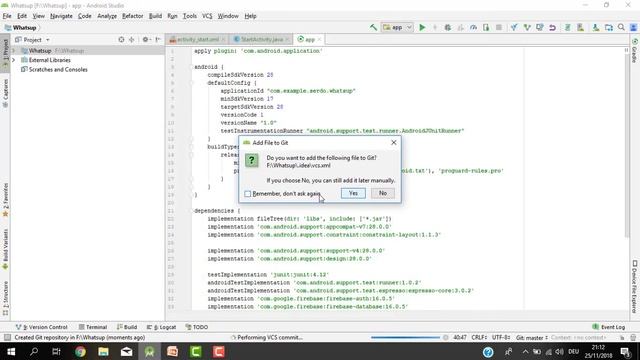
Task: Open the Gradle side panel
Action: click(x=634, y=51)
